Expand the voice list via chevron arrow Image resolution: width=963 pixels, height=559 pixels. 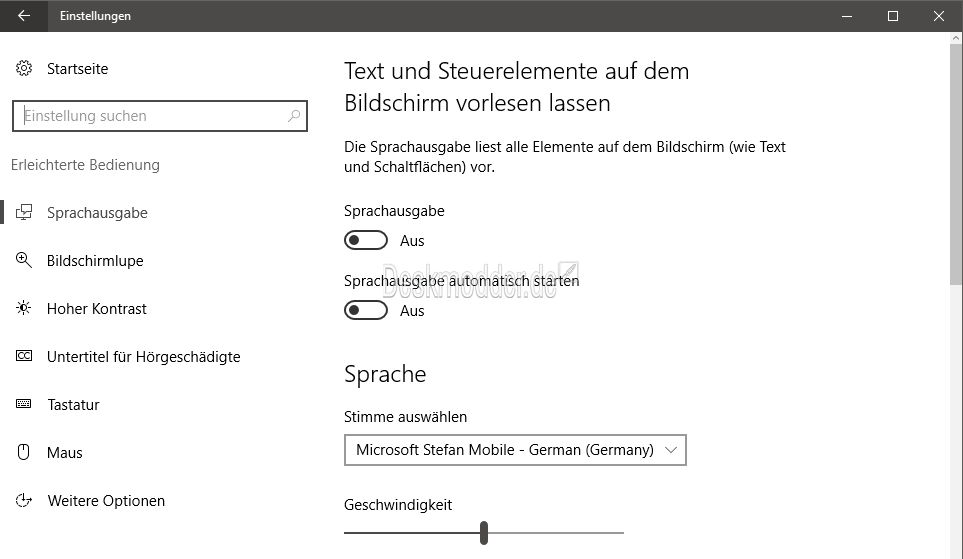tap(671, 450)
